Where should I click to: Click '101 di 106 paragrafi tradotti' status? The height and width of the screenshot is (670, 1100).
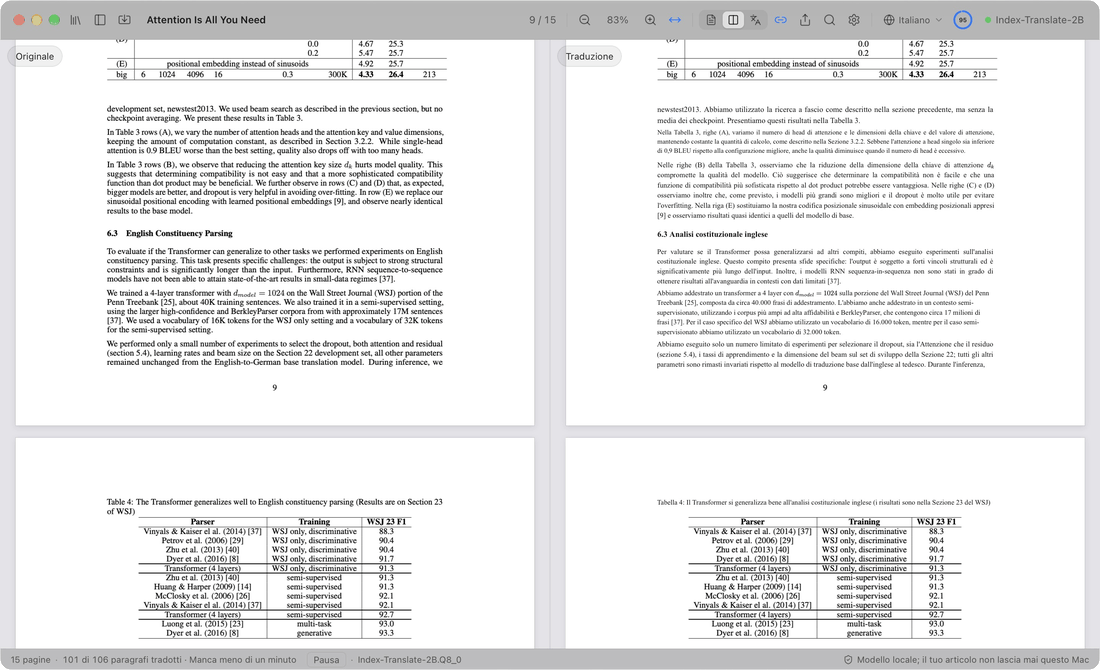point(122,659)
